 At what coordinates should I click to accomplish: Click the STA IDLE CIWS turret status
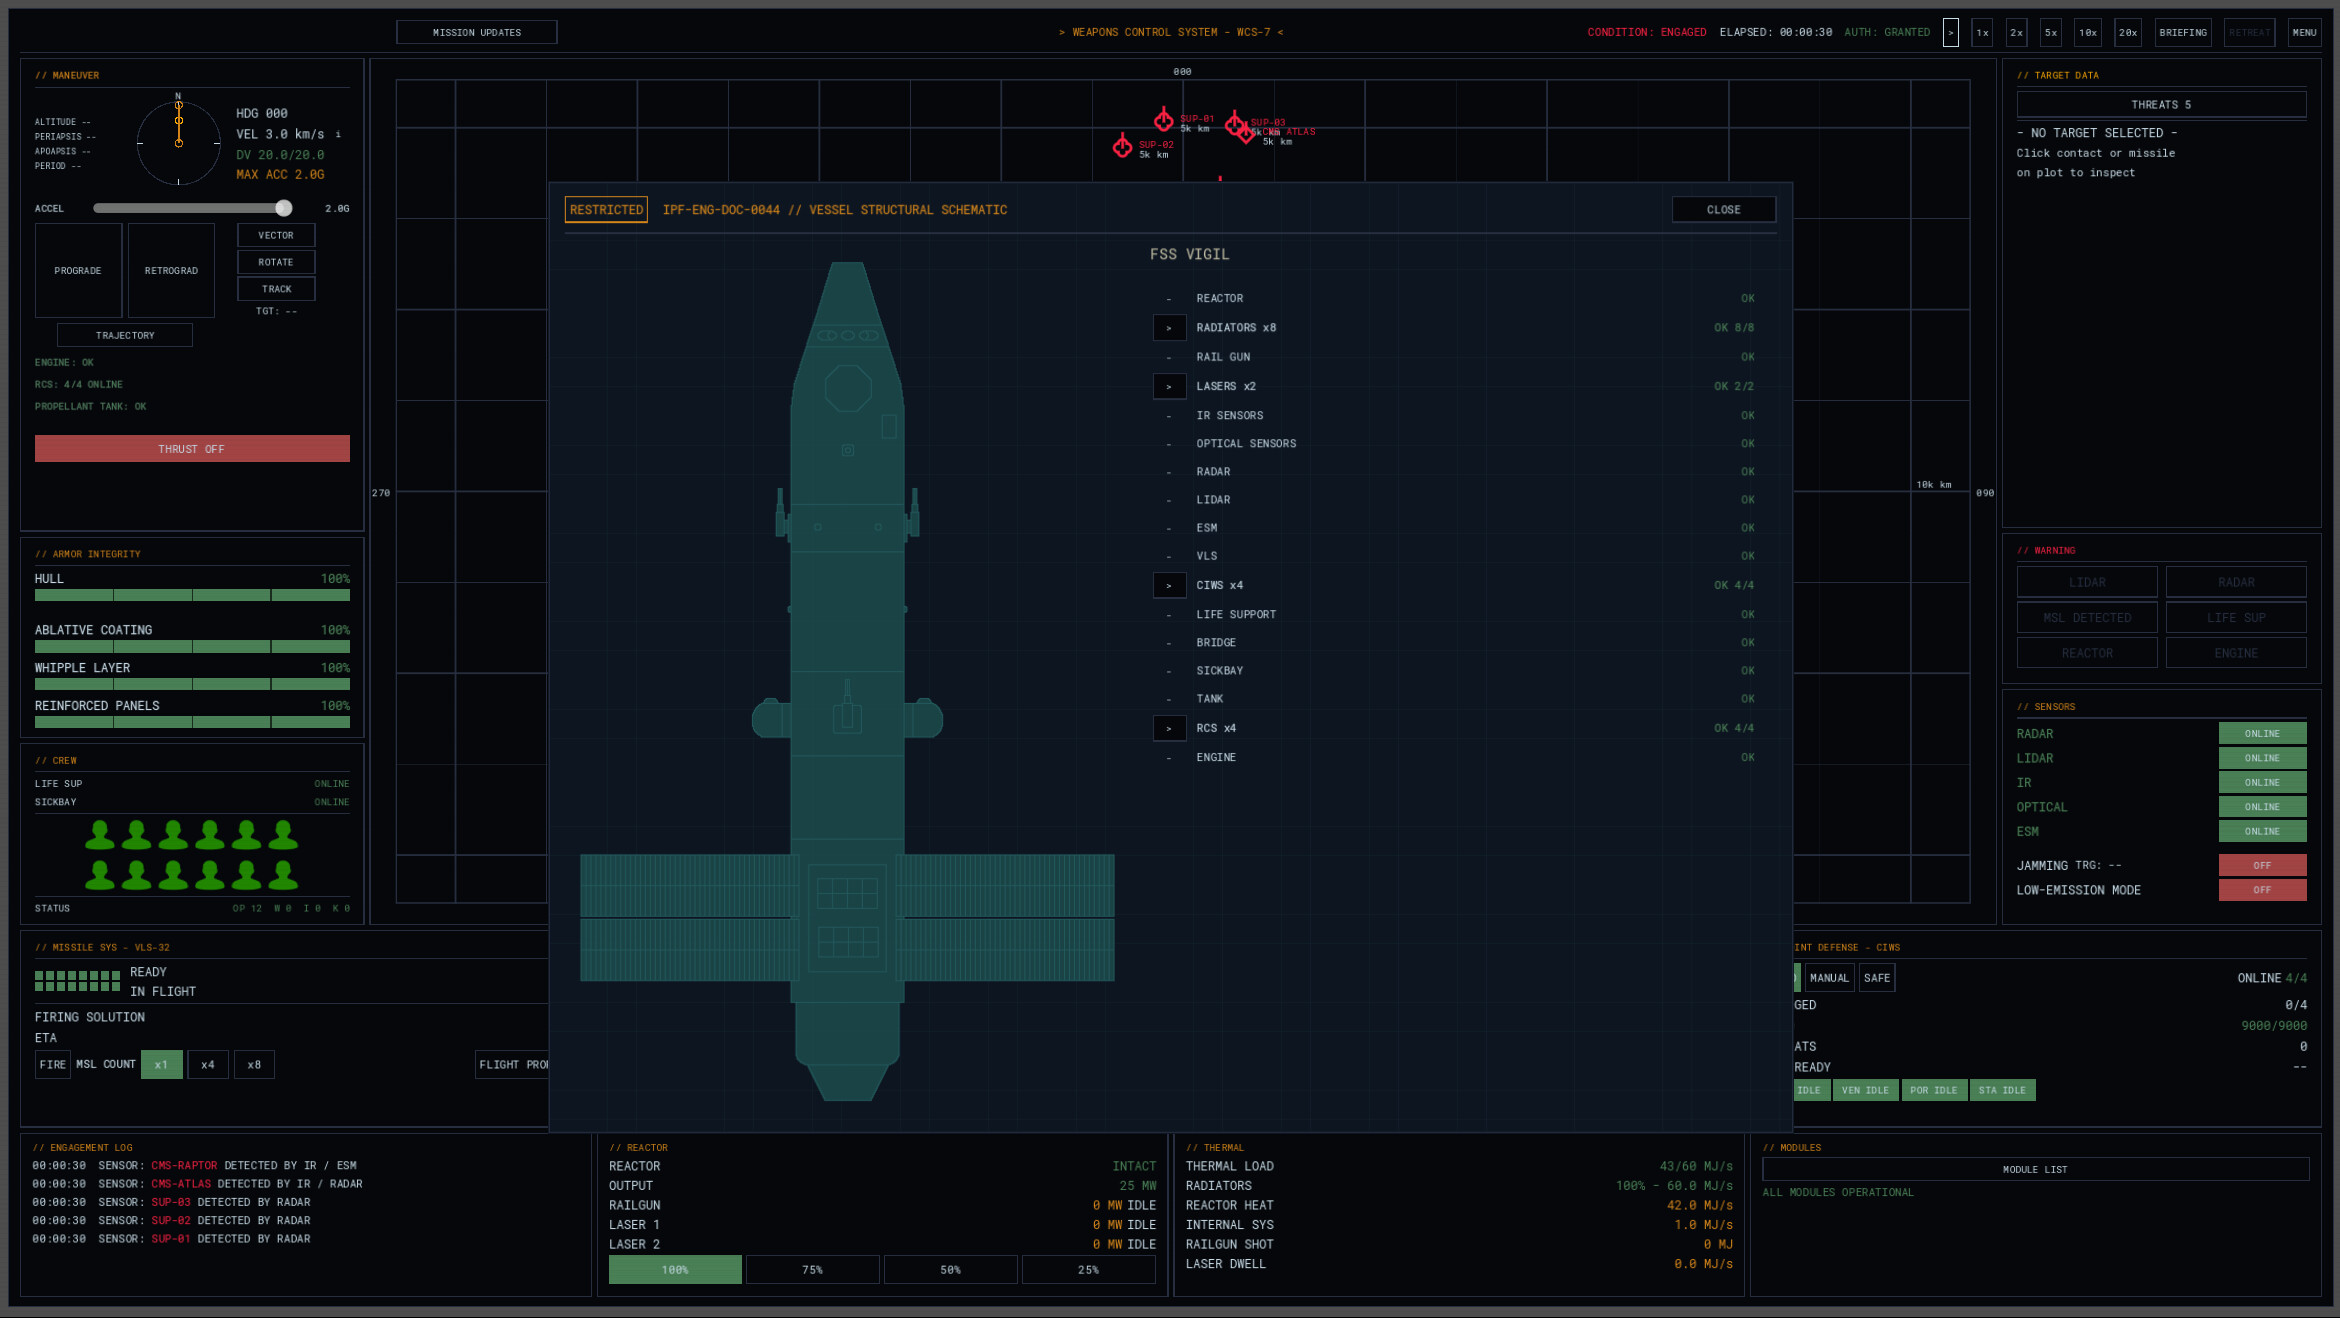point(2002,1090)
